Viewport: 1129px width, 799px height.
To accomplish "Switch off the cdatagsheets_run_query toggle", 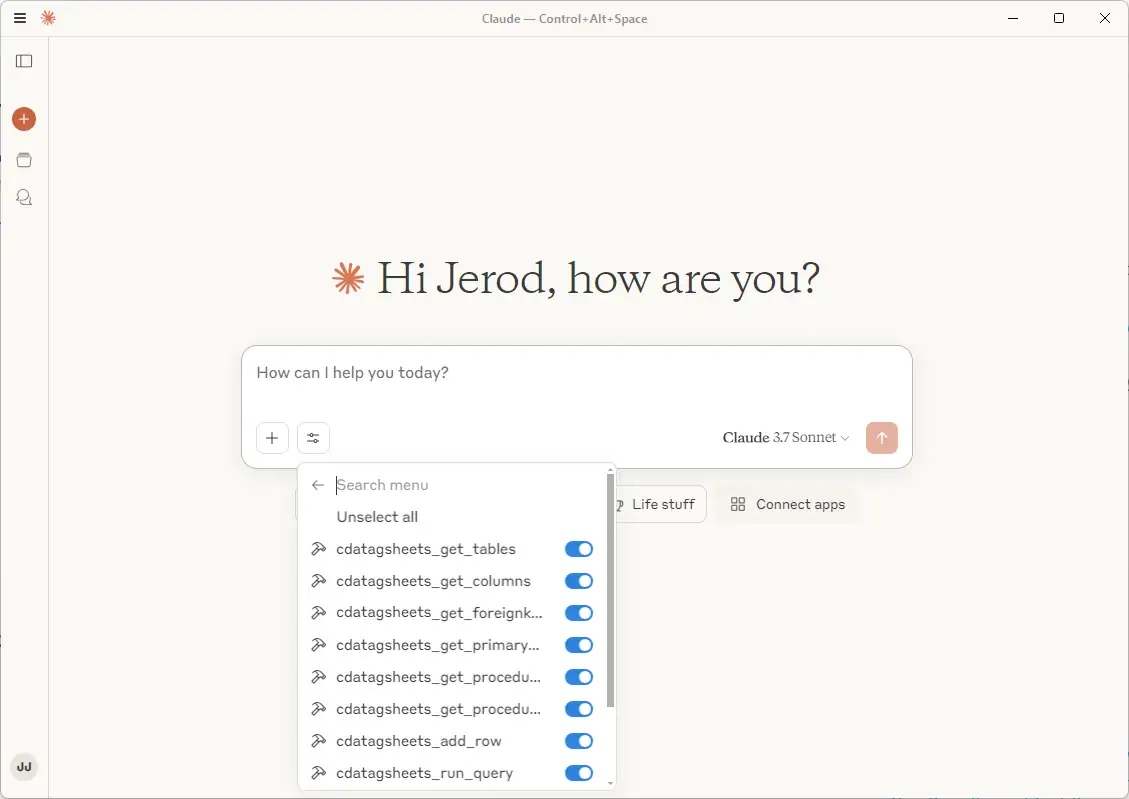I will [x=578, y=773].
